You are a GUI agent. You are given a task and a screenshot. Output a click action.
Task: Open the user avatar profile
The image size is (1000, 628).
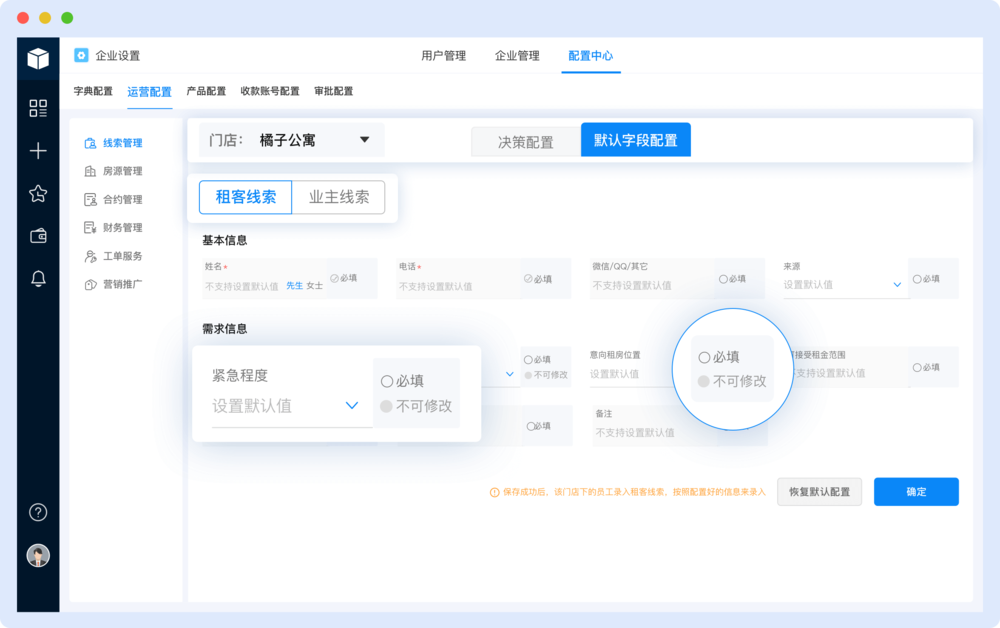(38, 555)
